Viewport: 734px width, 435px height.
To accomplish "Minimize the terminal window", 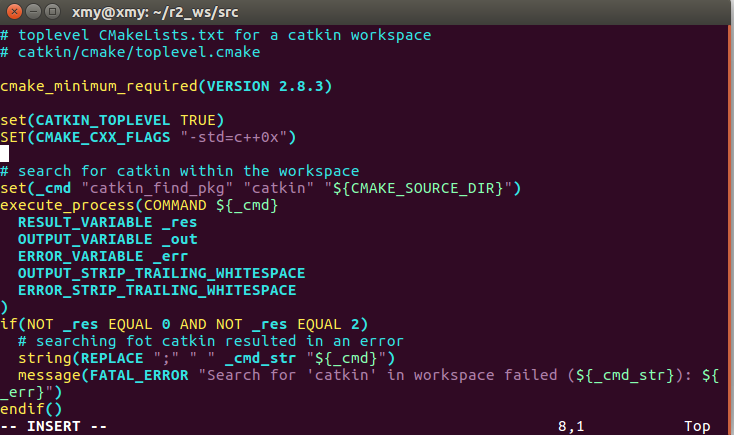I will tap(33, 11).
